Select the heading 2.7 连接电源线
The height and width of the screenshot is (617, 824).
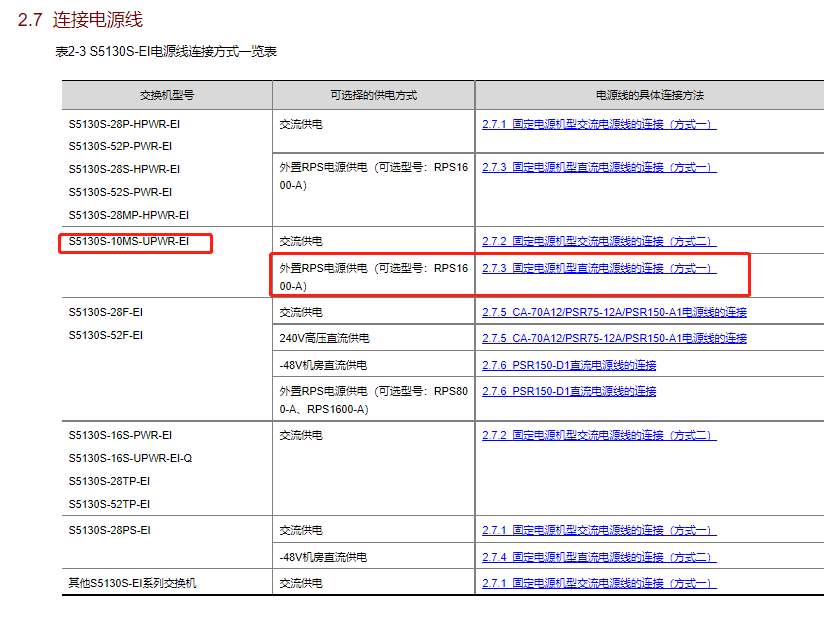pyautogui.click(x=80, y=20)
